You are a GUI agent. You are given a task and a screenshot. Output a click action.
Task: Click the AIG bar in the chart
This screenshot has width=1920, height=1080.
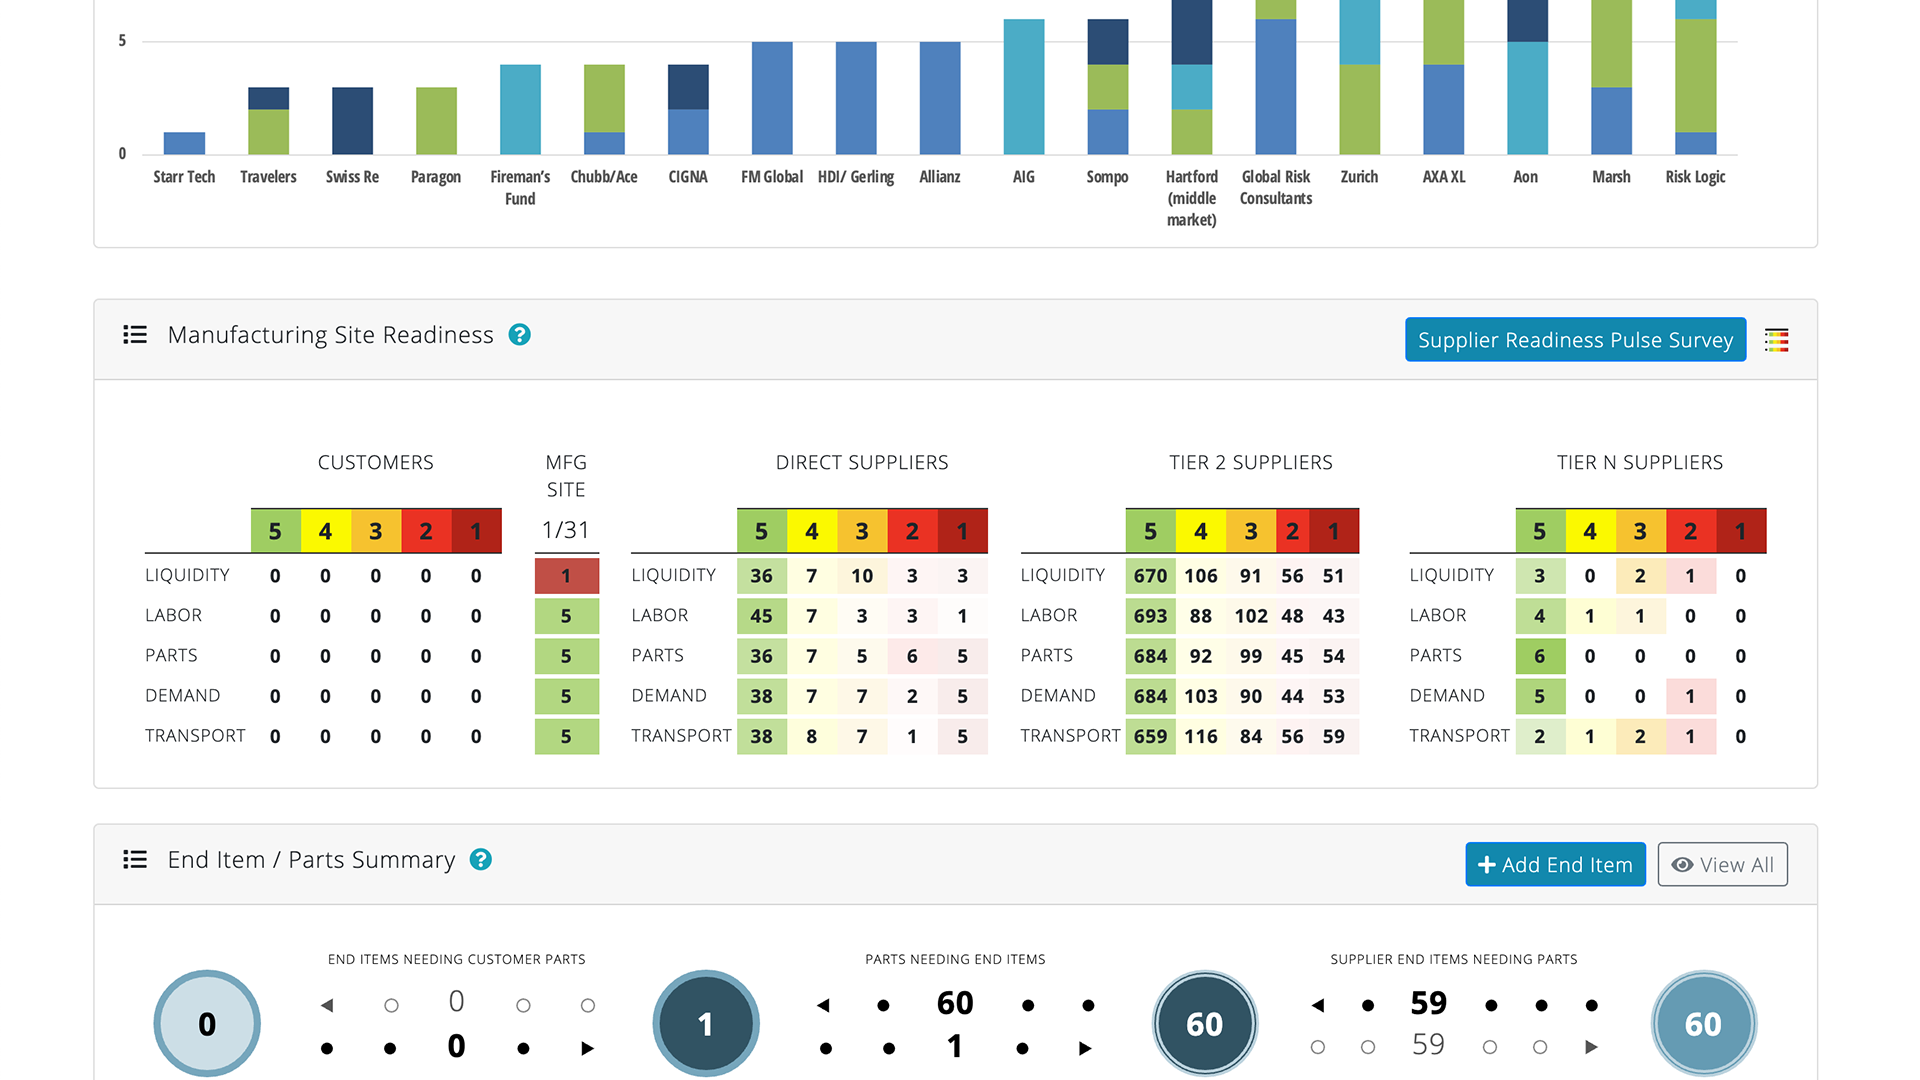[1023, 88]
